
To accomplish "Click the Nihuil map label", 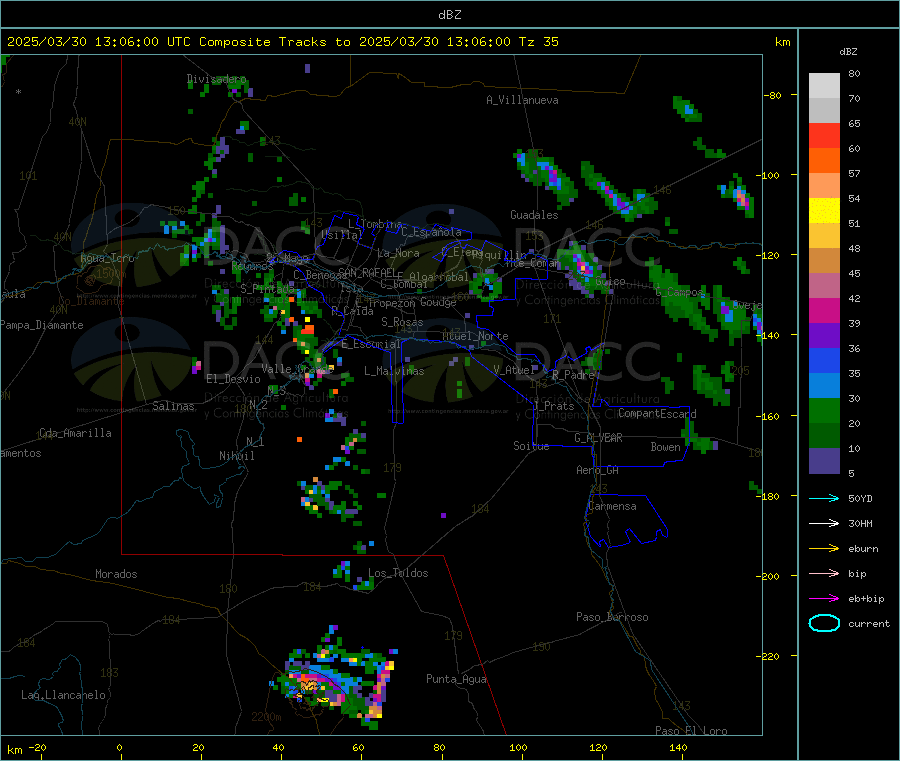I will [x=236, y=456].
